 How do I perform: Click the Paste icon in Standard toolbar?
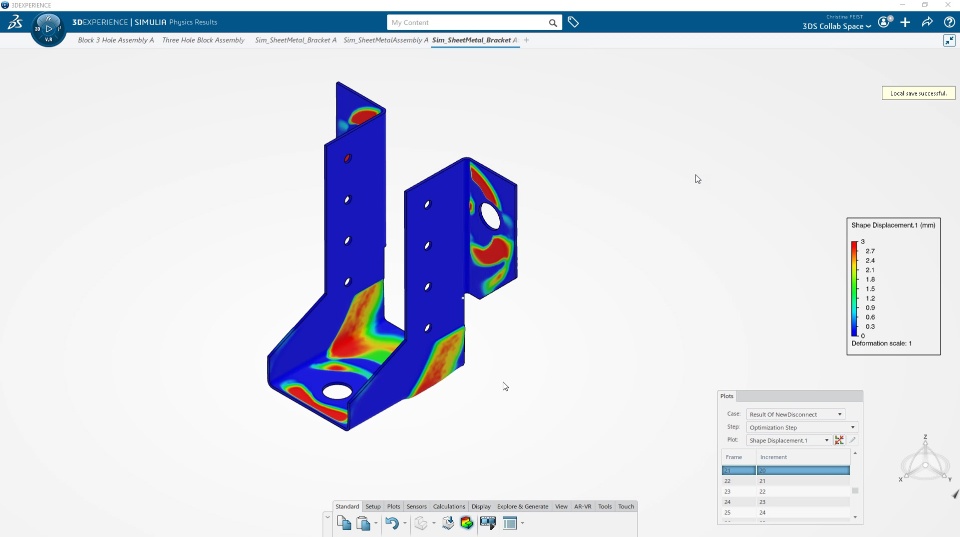pyautogui.click(x=363, y=523)
